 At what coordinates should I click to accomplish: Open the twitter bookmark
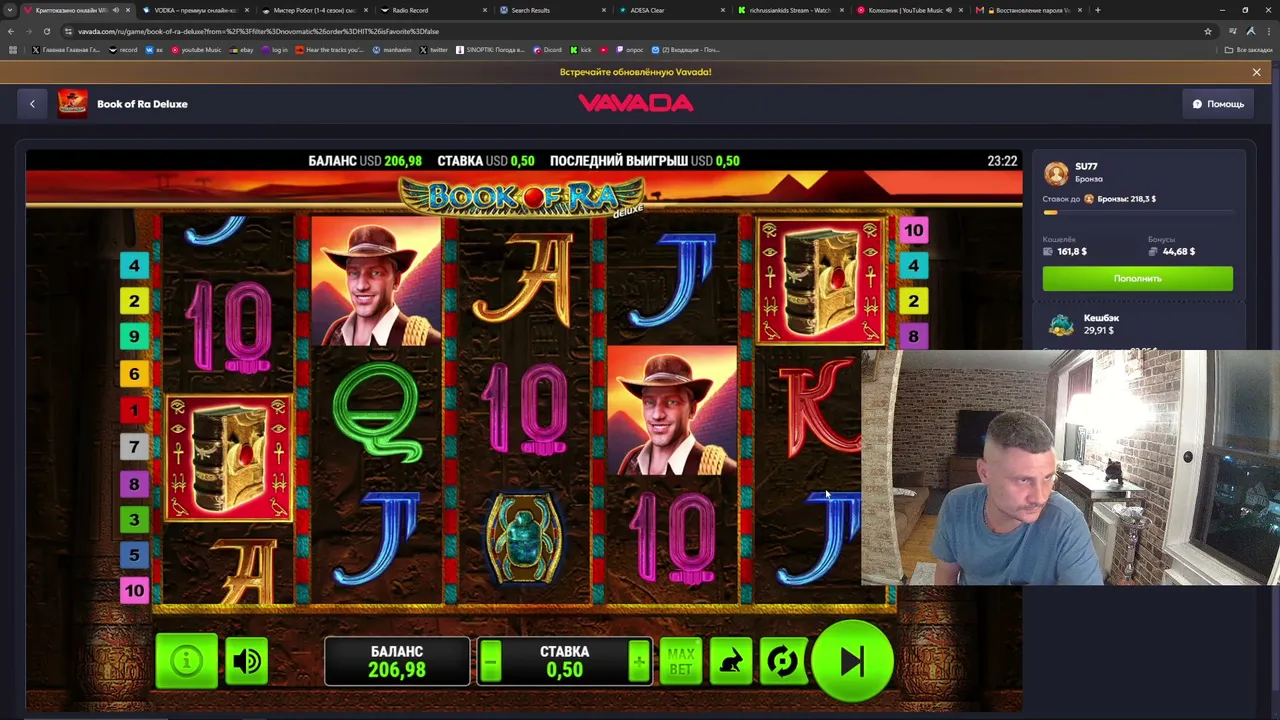point(434,50)
